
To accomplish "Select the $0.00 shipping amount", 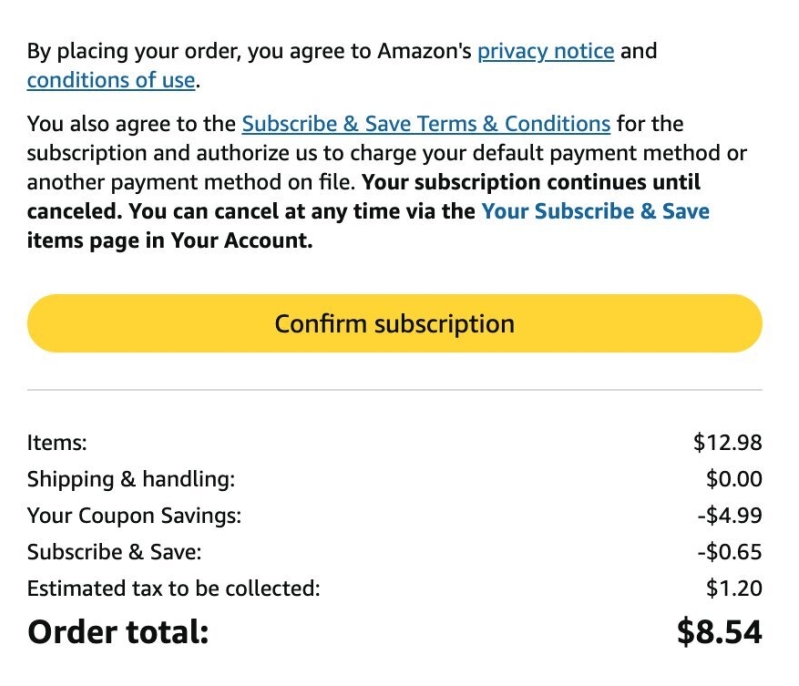I will (734, 479).
